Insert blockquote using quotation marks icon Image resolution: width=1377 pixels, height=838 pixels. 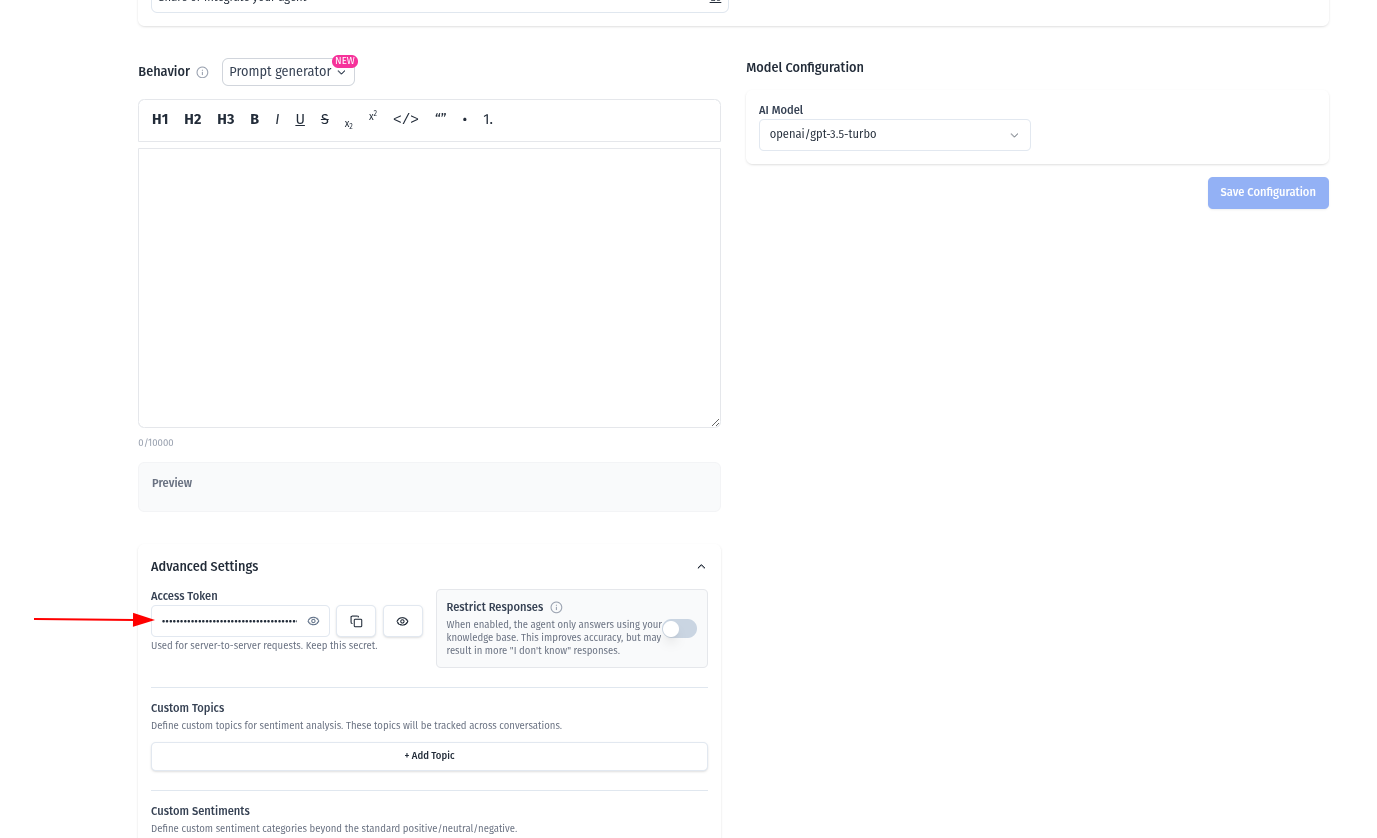[440, 119]
